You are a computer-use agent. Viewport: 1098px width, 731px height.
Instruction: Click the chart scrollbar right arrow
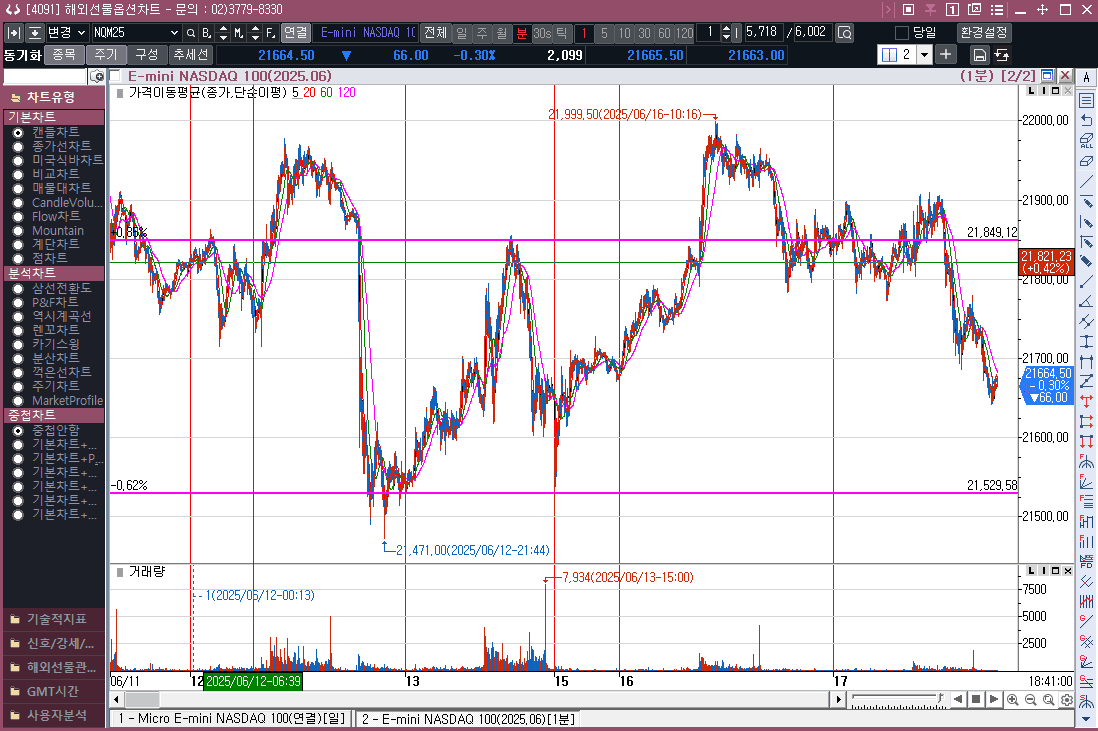tap(838, 699)
